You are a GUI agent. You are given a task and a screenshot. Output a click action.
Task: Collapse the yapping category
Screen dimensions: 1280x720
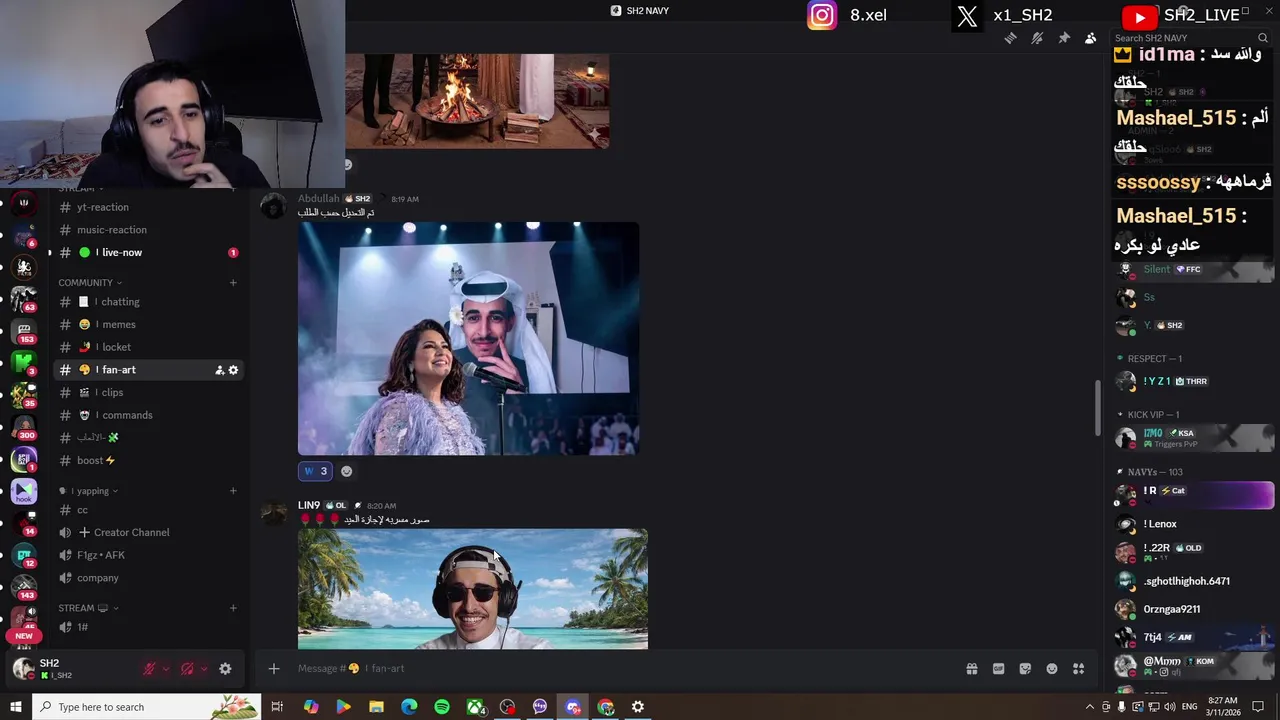[89, 491]
